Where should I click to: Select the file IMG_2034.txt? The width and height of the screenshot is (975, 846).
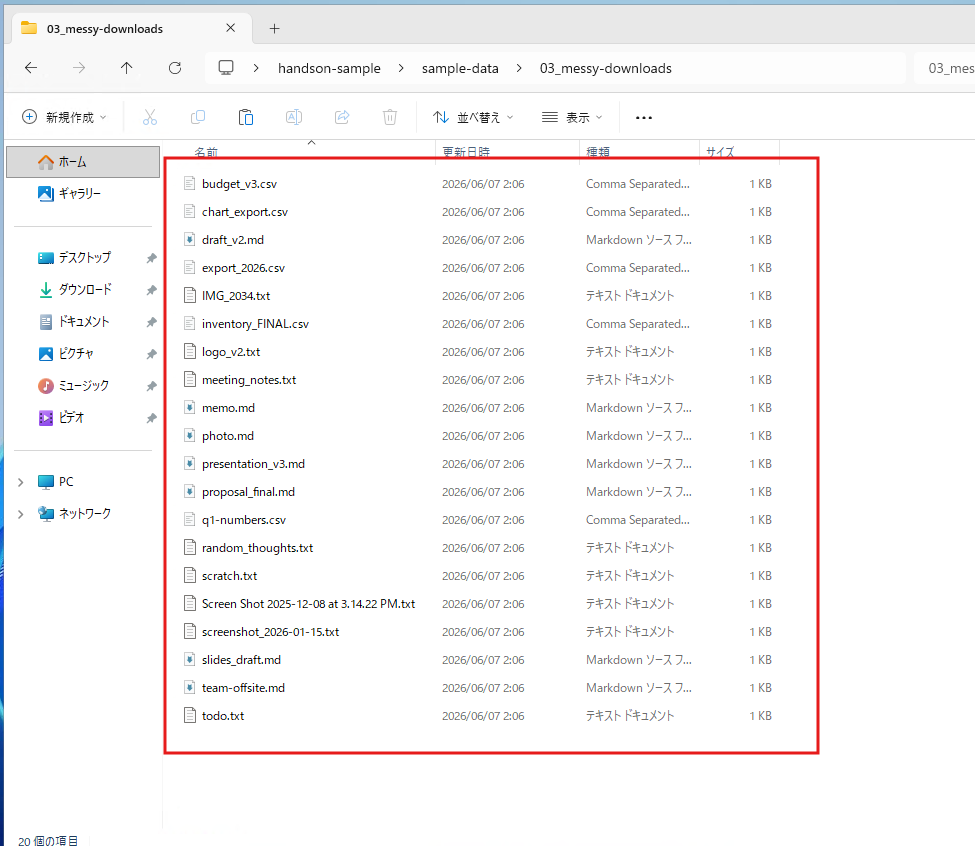point(236,296)
